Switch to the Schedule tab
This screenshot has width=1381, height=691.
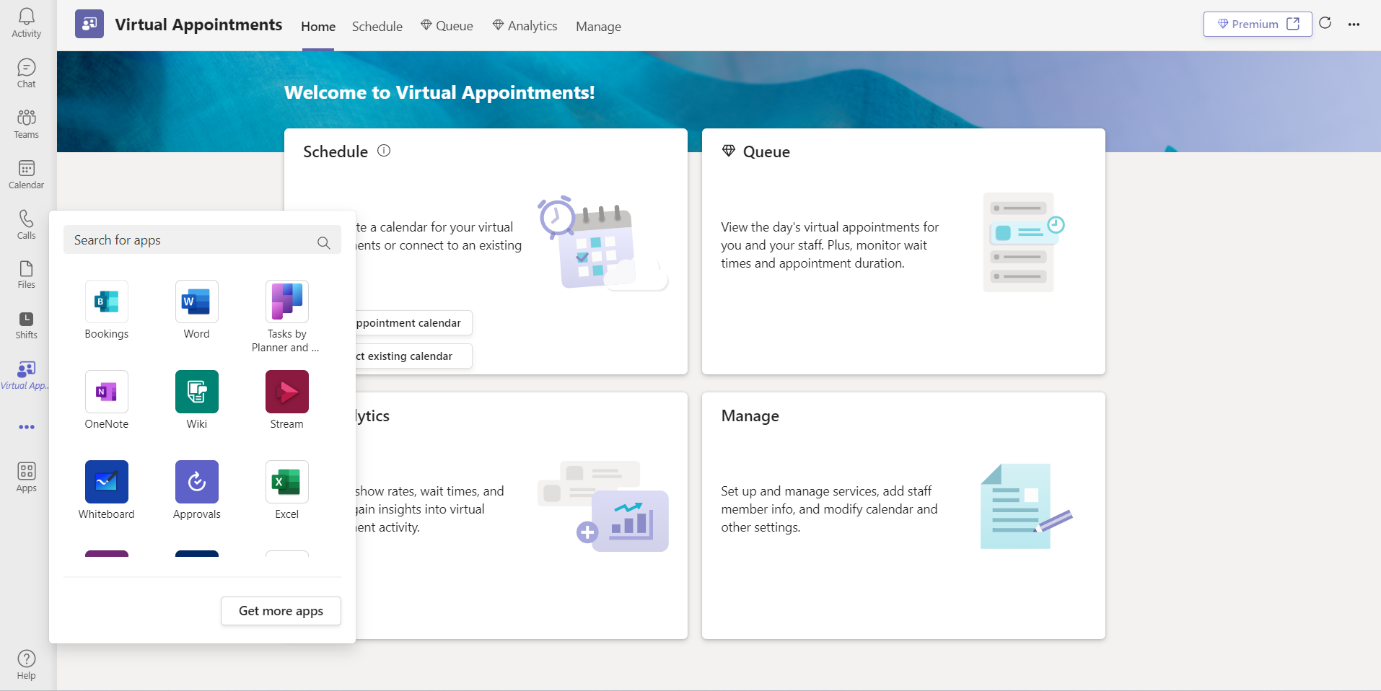click(377, 26)
